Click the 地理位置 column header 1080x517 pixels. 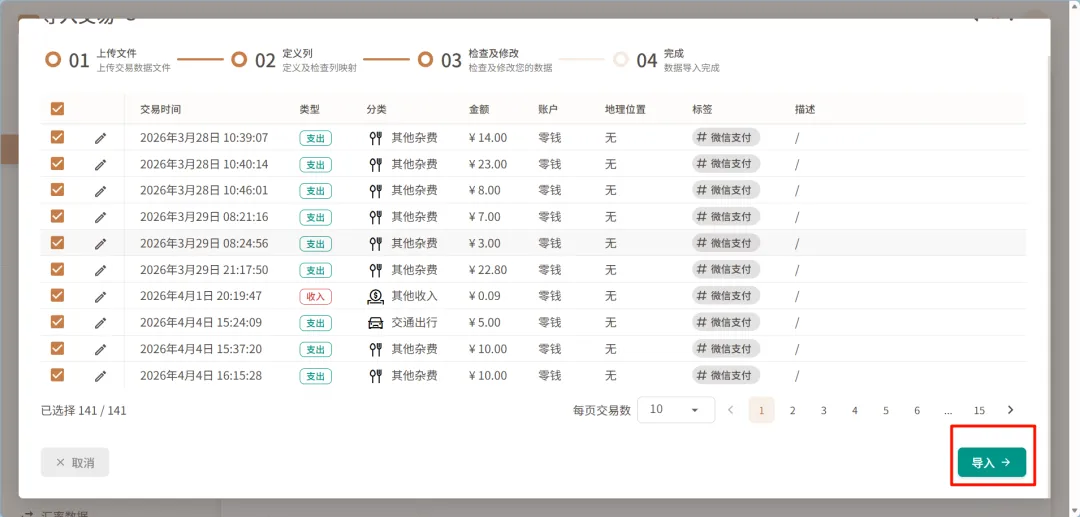point(625,109)
